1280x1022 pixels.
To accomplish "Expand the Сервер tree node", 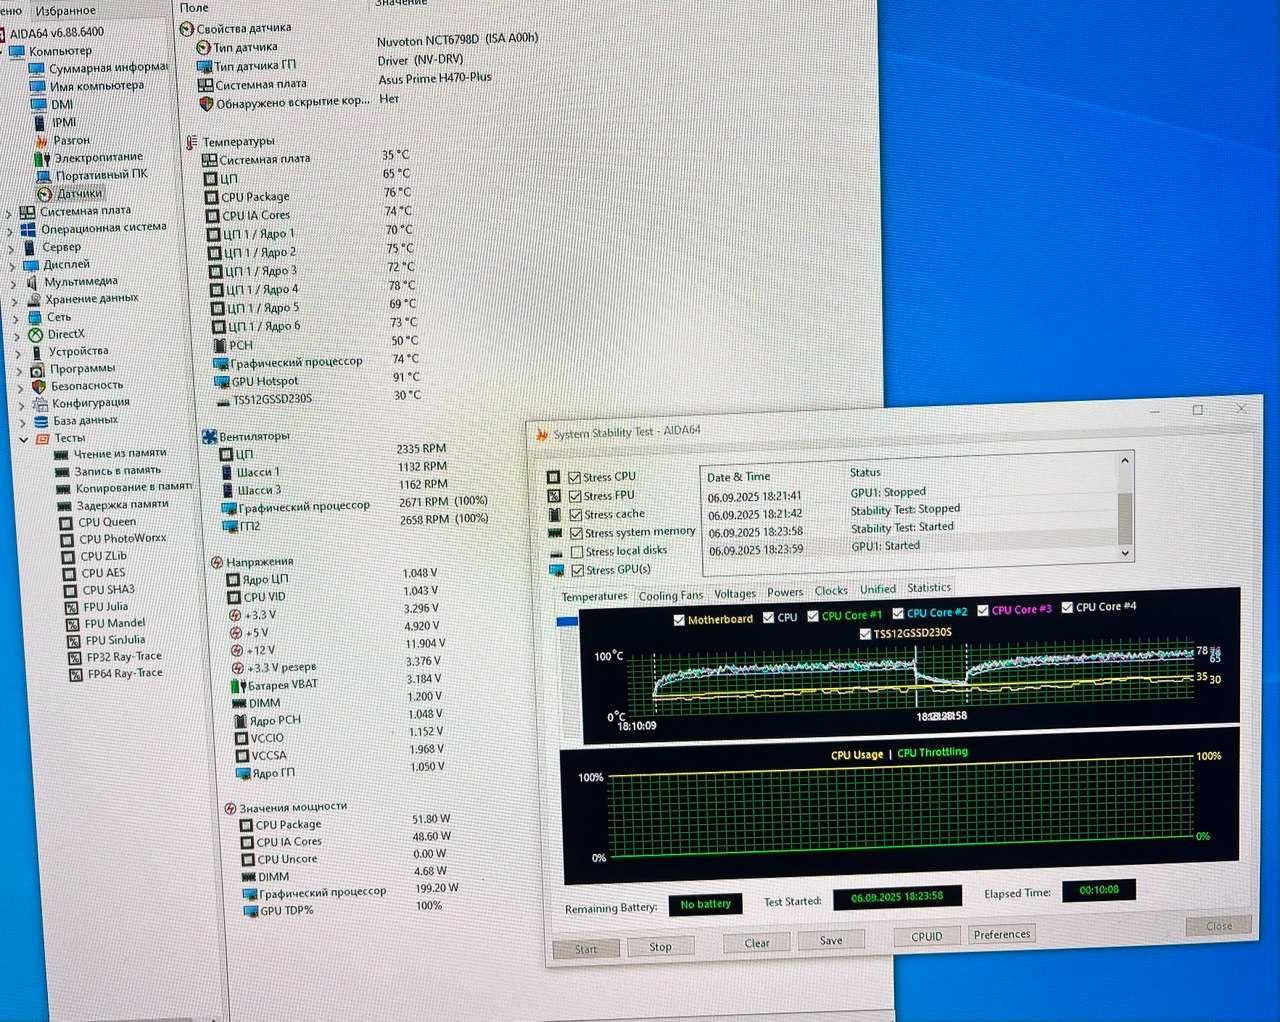I will (11, 249).
